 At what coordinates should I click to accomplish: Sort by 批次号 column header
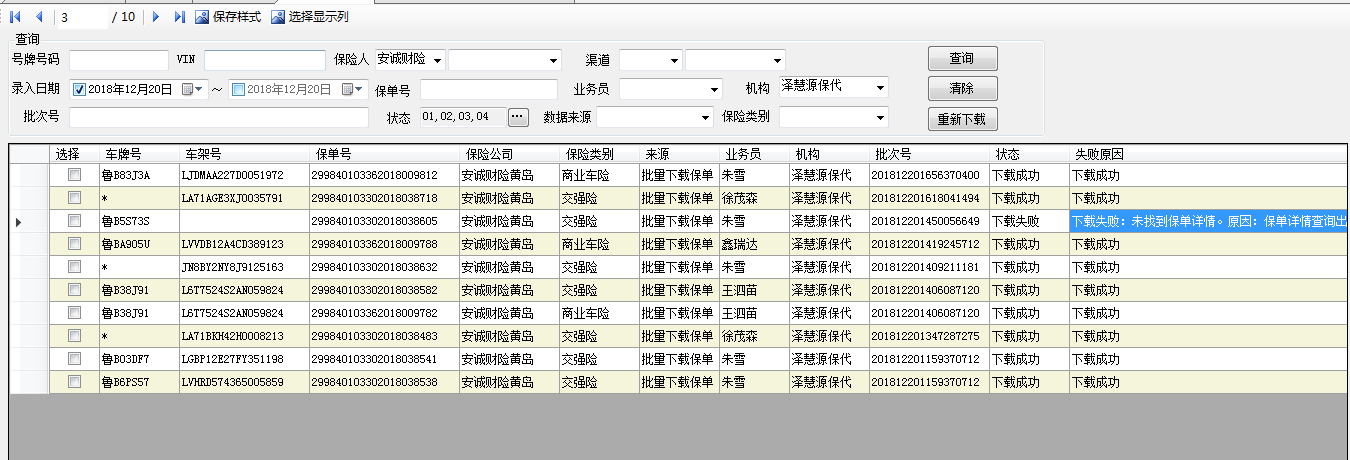coord(929,154)
